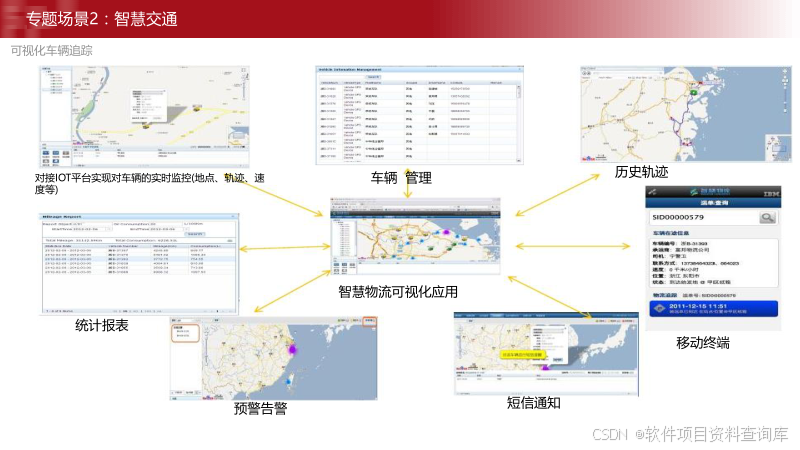Image resolution: width=800 pixels, height=450 pixels.
Task: Click the IOT real-time monitoring description text
Action: pyautogui.click(x=149, y=183)
